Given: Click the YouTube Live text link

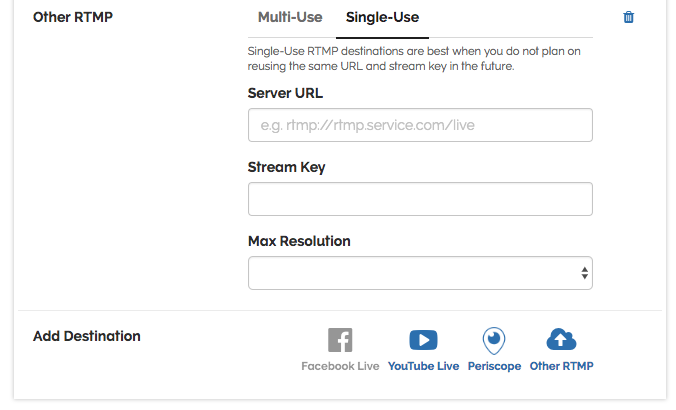Looking at the screenshot, I should pyautogui.click(x=423, y=366).
